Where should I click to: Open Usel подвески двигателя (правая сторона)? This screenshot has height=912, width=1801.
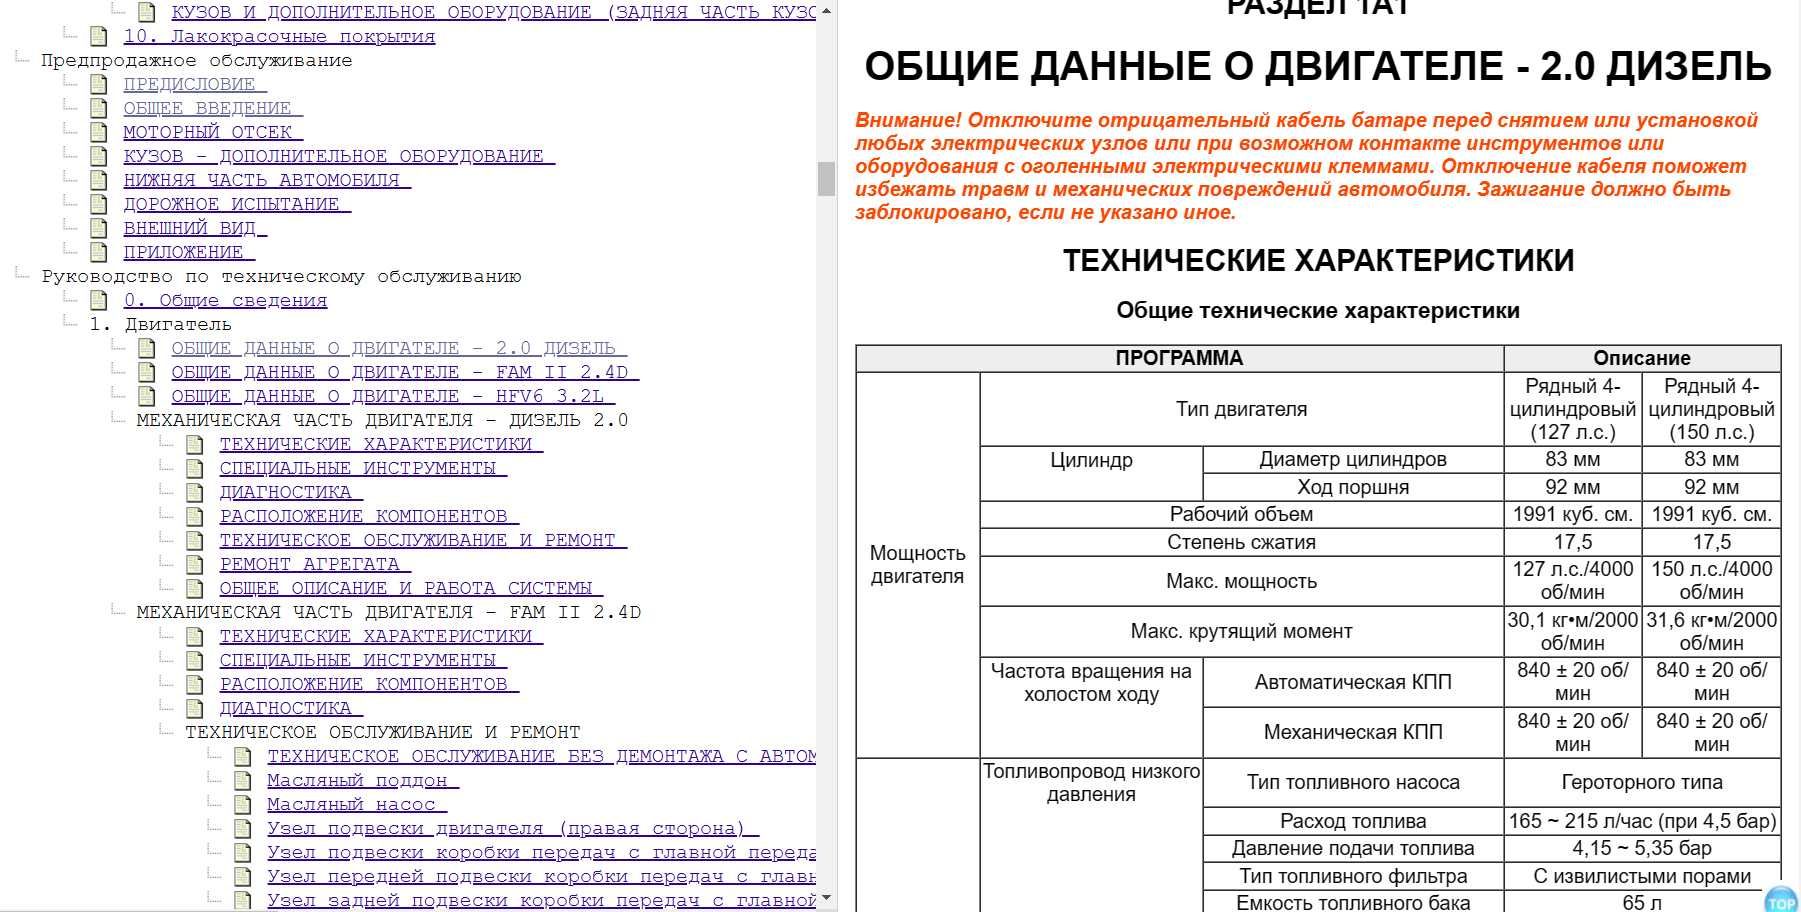[x=513, y=828]
